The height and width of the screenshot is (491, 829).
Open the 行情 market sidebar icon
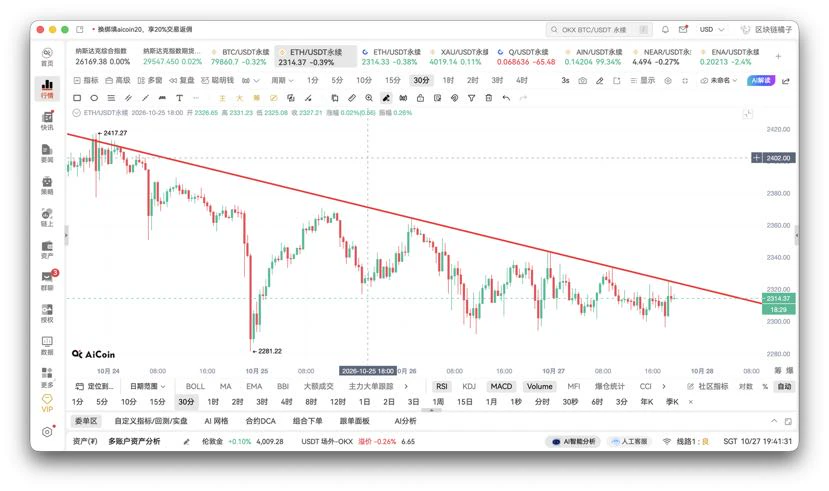click(47, 88)
